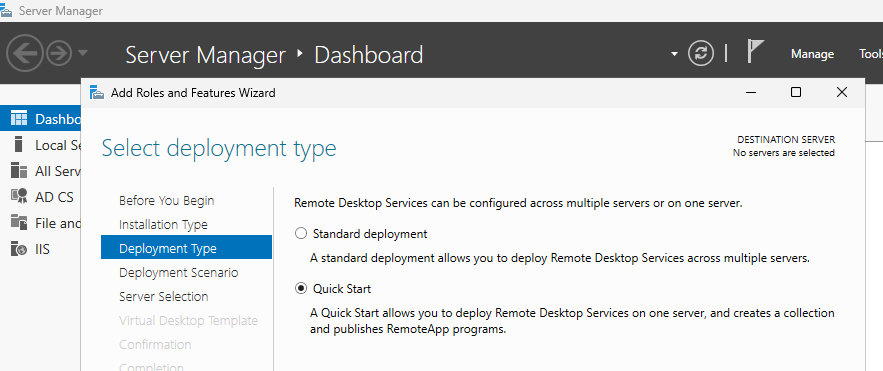Select the Deployment Type step
The image size is (883, 371).
click(x=186, y=248)
